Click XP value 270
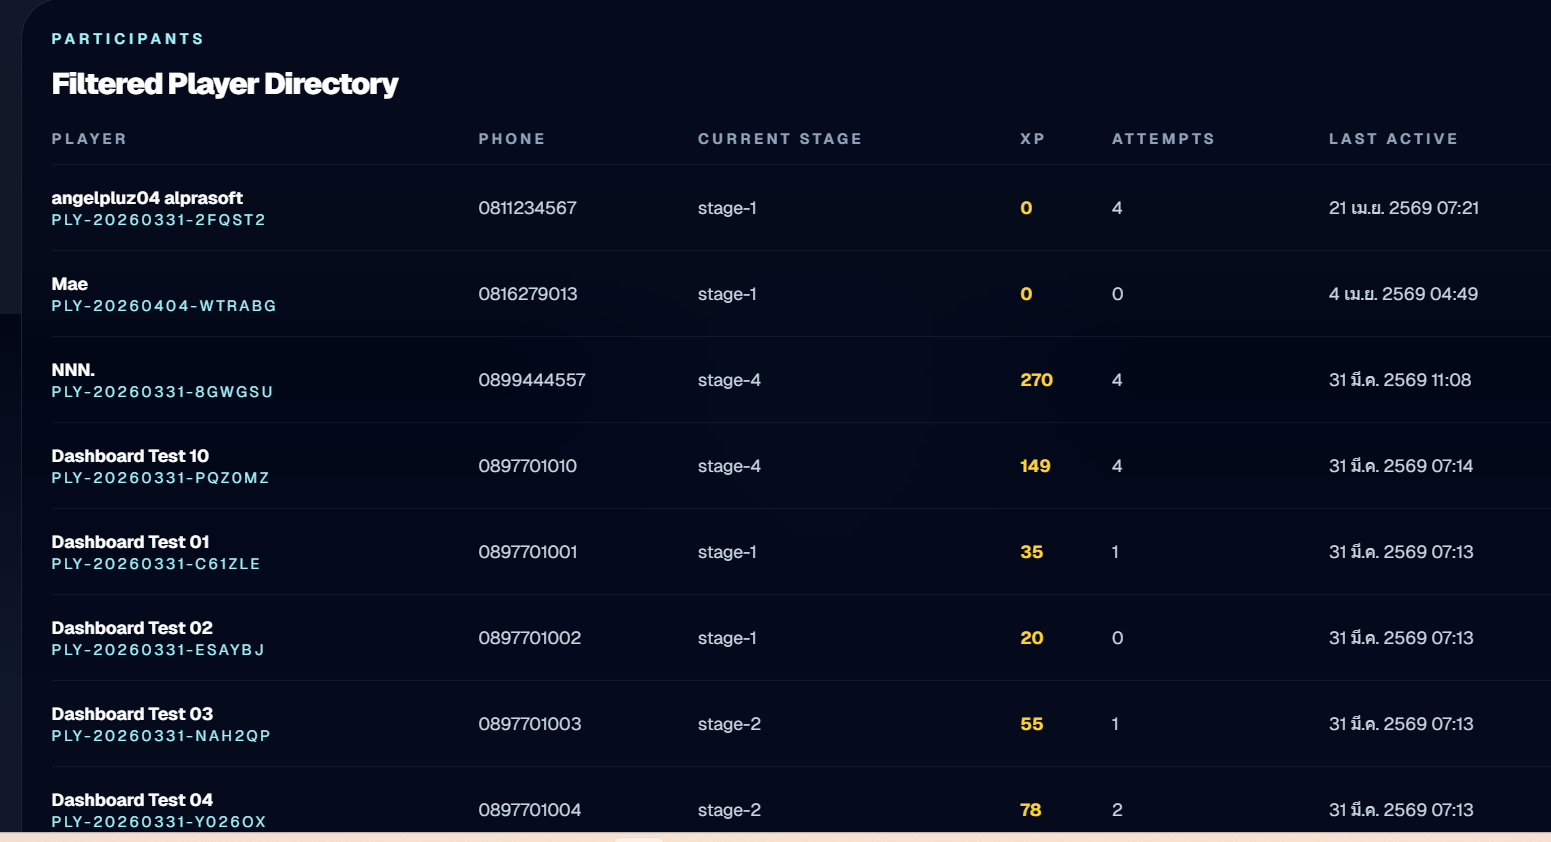Image resolution: width=1551 pixels, height=842 pixels. pyautogui.click(x=1036, y=380)
